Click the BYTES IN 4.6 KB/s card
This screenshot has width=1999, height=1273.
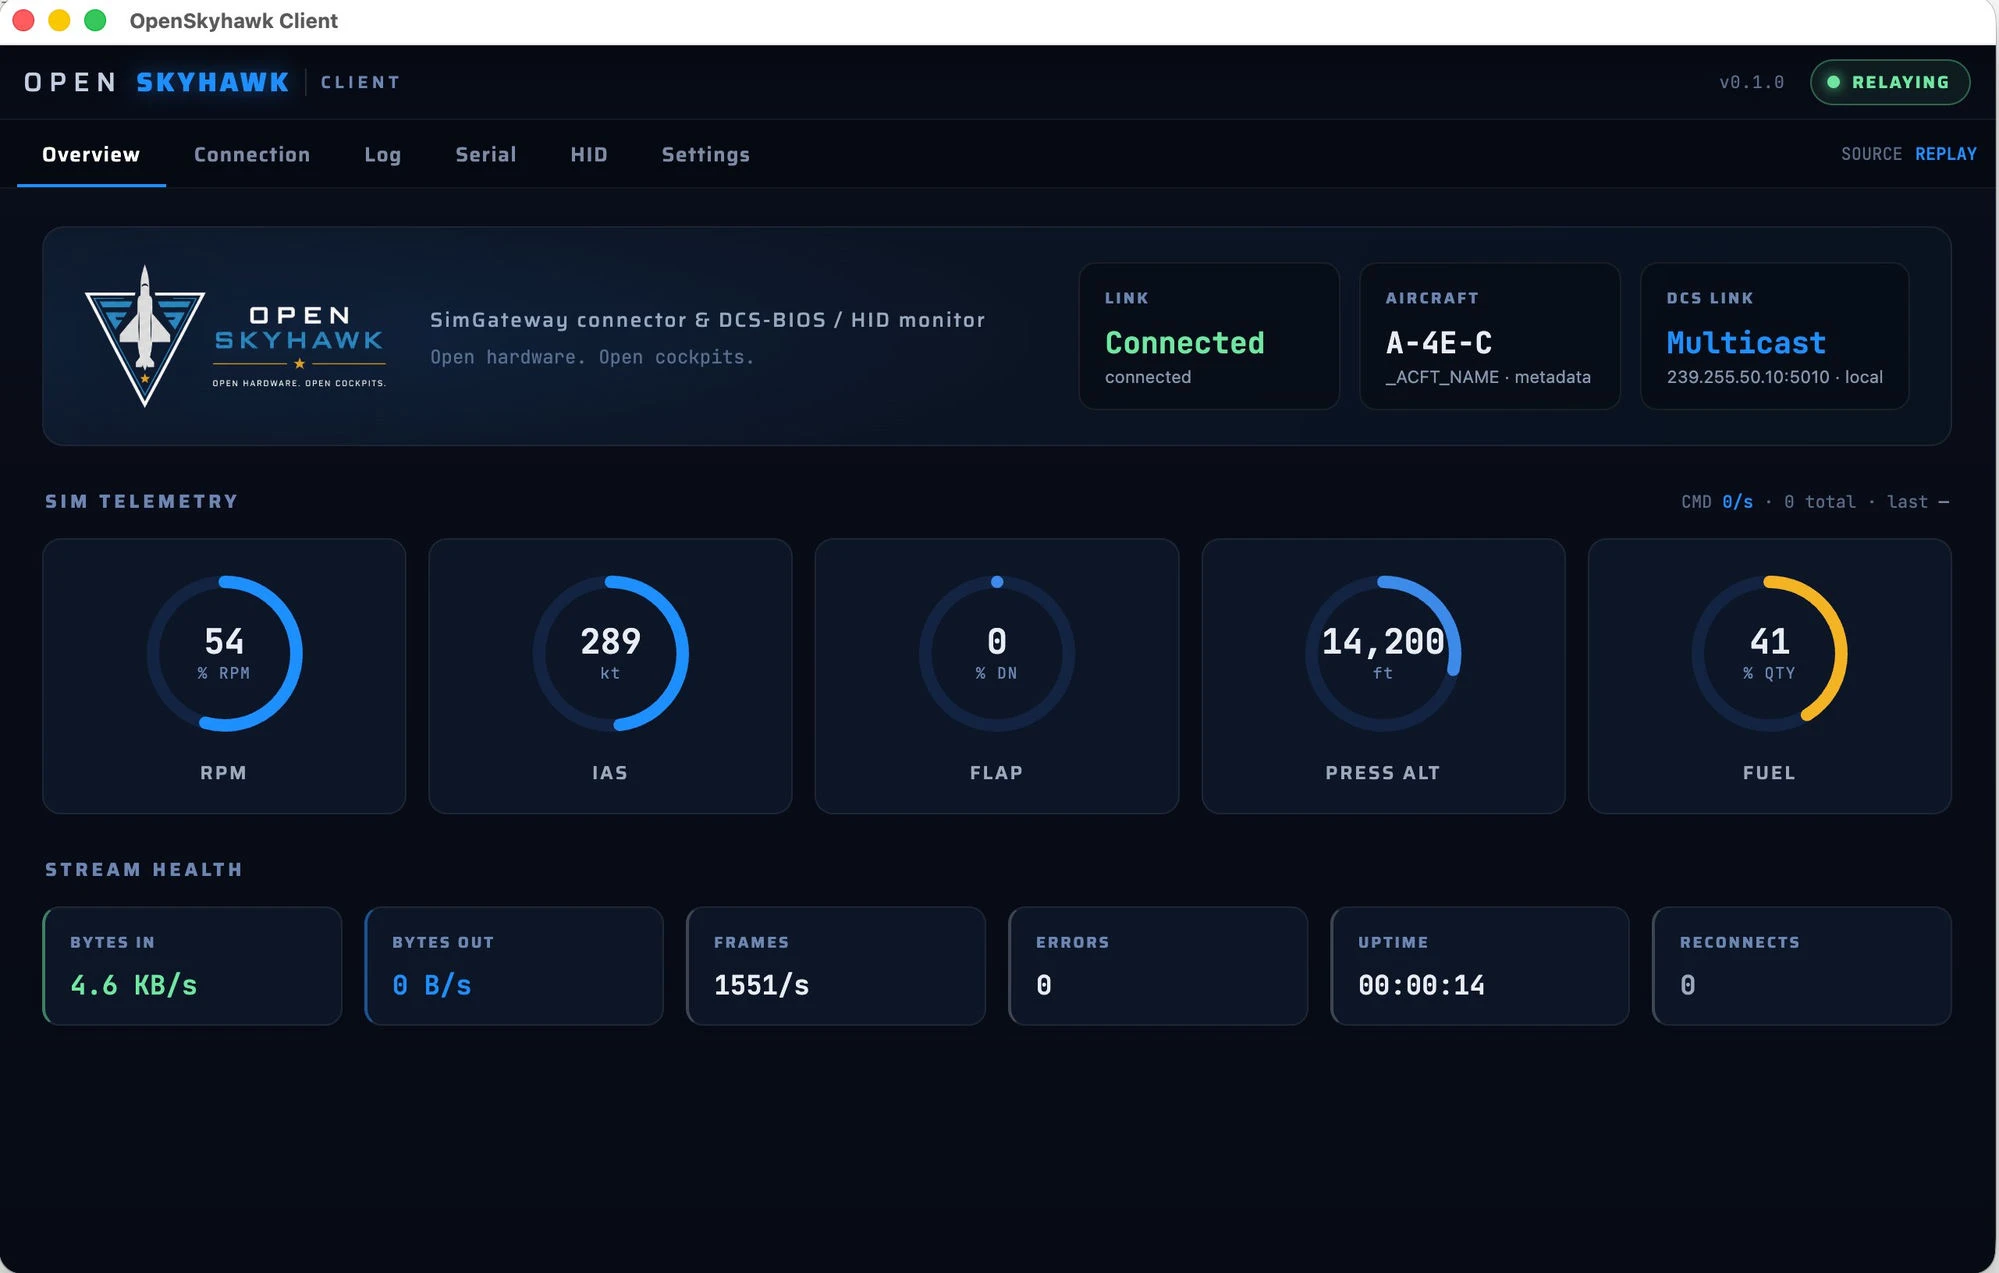click(192, 966)
